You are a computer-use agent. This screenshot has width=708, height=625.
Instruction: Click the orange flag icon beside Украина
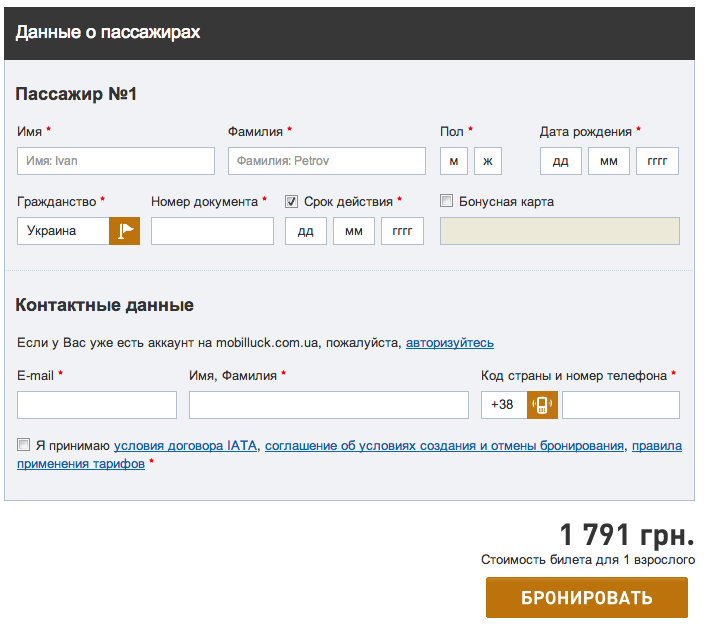click(x=125, y=231)
